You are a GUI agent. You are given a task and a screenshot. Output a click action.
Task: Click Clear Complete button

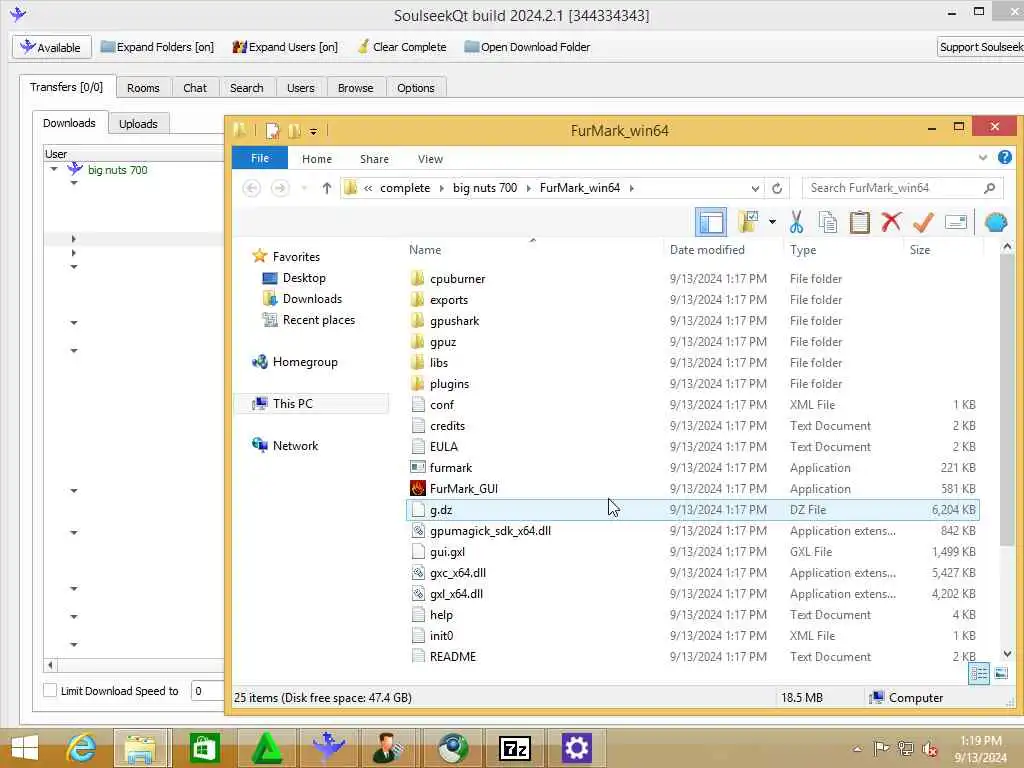[402, 47]
